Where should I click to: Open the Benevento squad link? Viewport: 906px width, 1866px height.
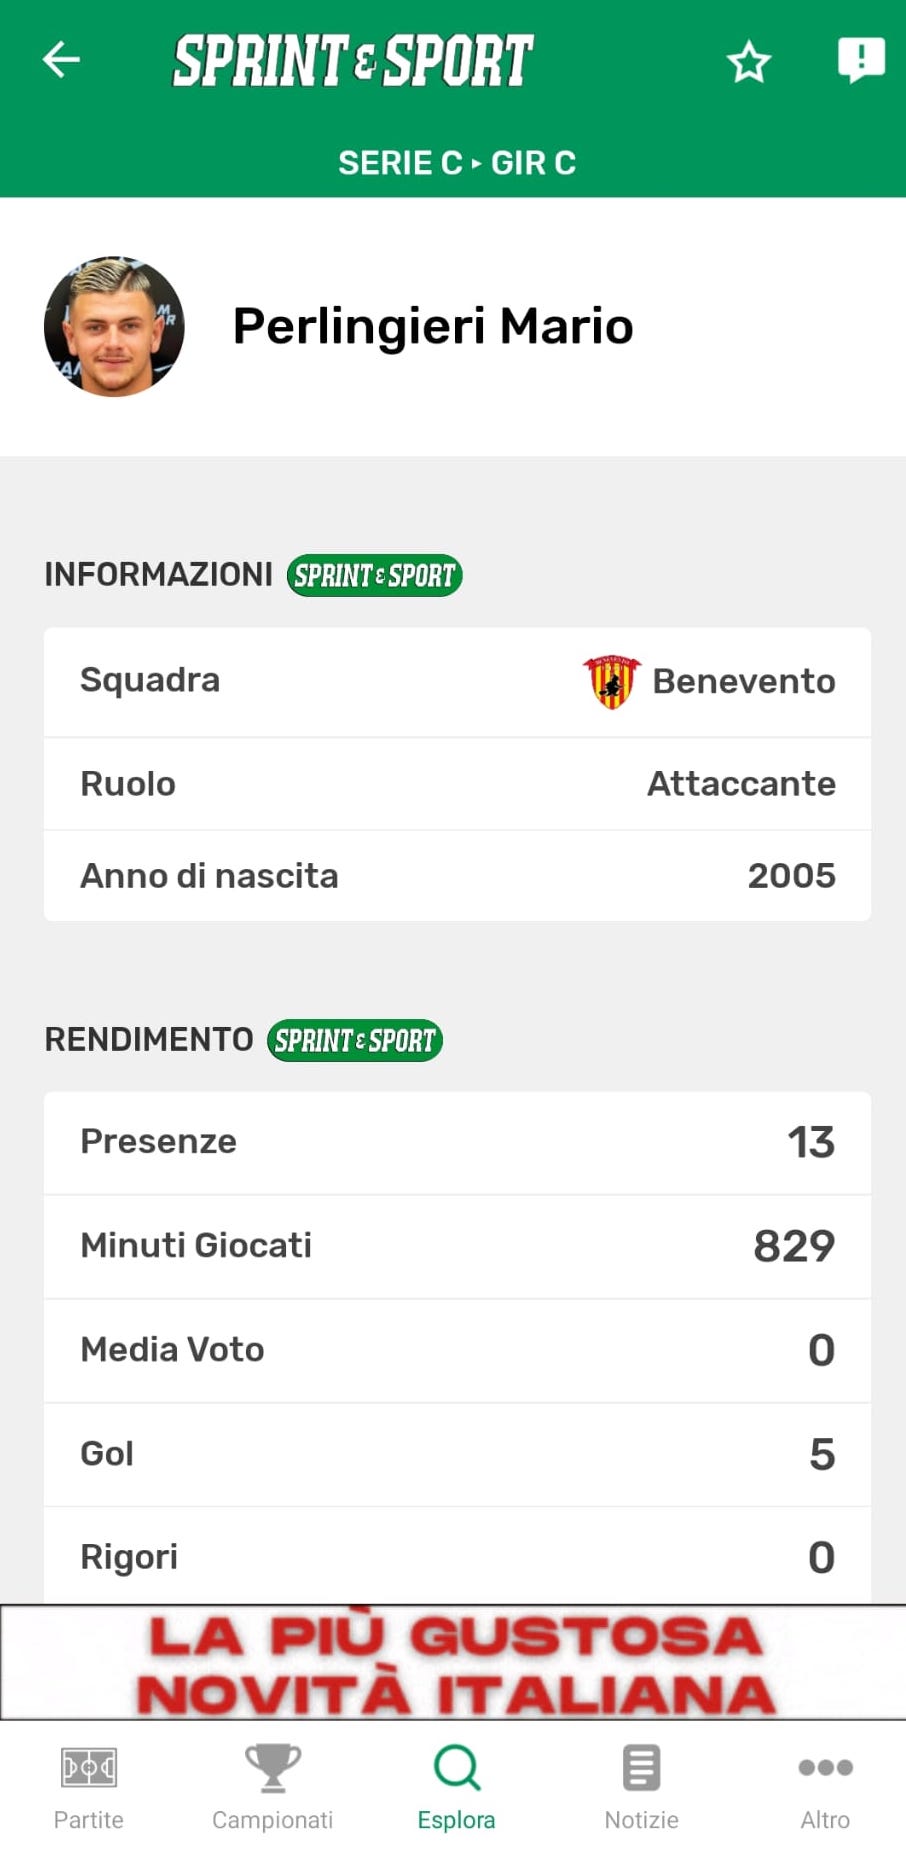743,682
